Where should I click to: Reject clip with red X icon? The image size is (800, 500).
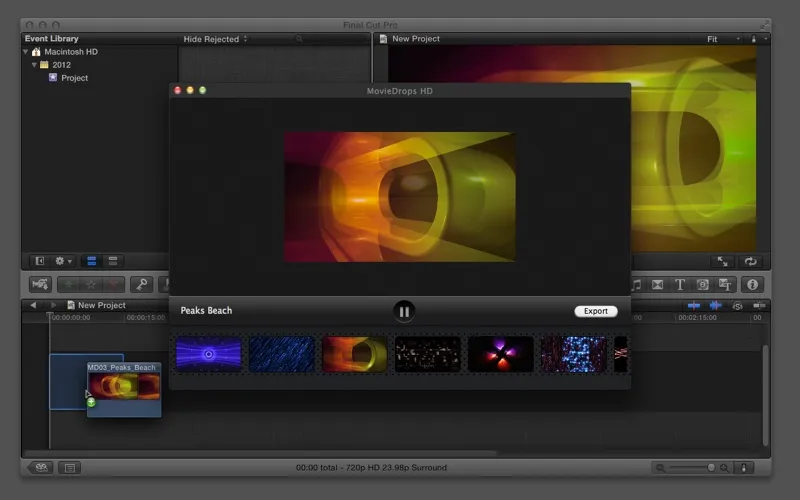tap(114, 284)
